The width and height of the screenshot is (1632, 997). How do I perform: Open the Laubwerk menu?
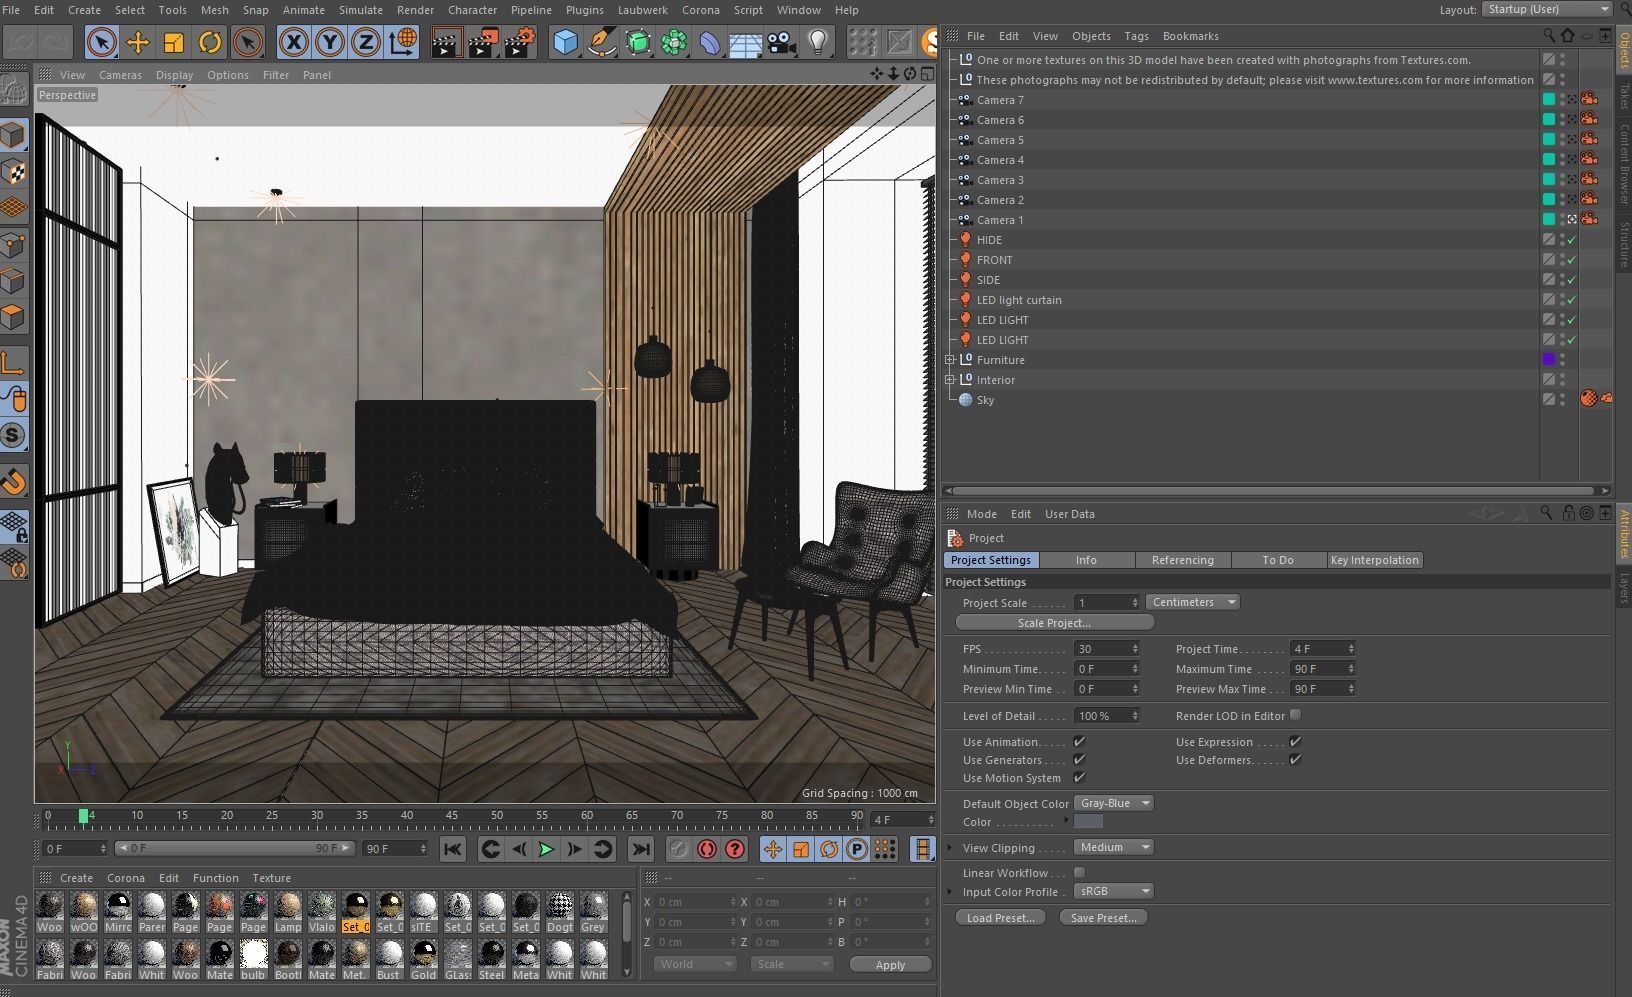(x=643, y=10)
